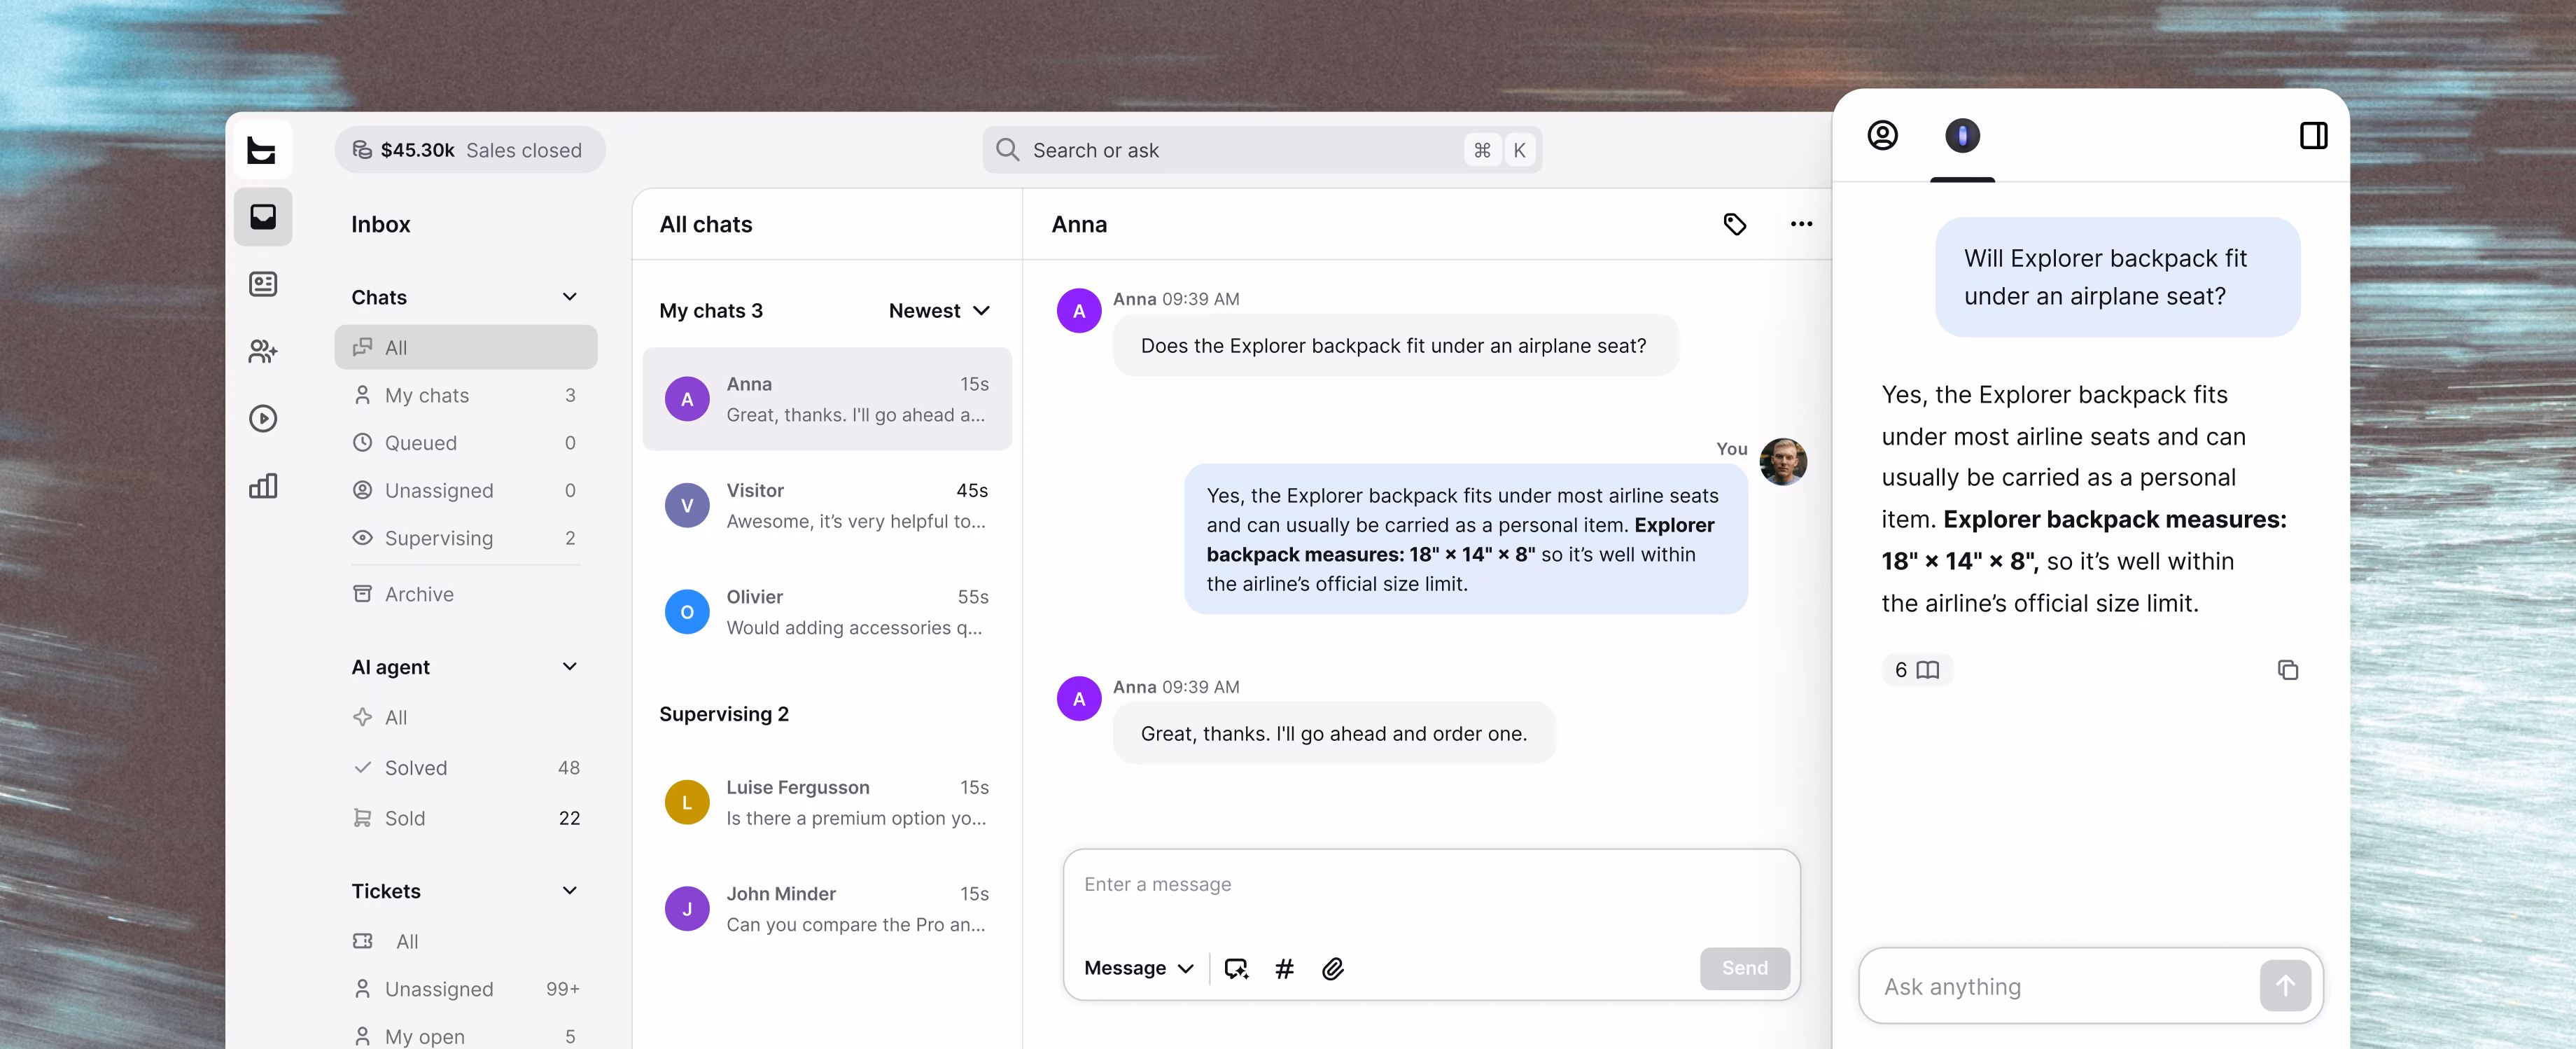Open the Message type dropdown
Viewport: 2576px width, 1049px height.
click(x=1139, y=968)
